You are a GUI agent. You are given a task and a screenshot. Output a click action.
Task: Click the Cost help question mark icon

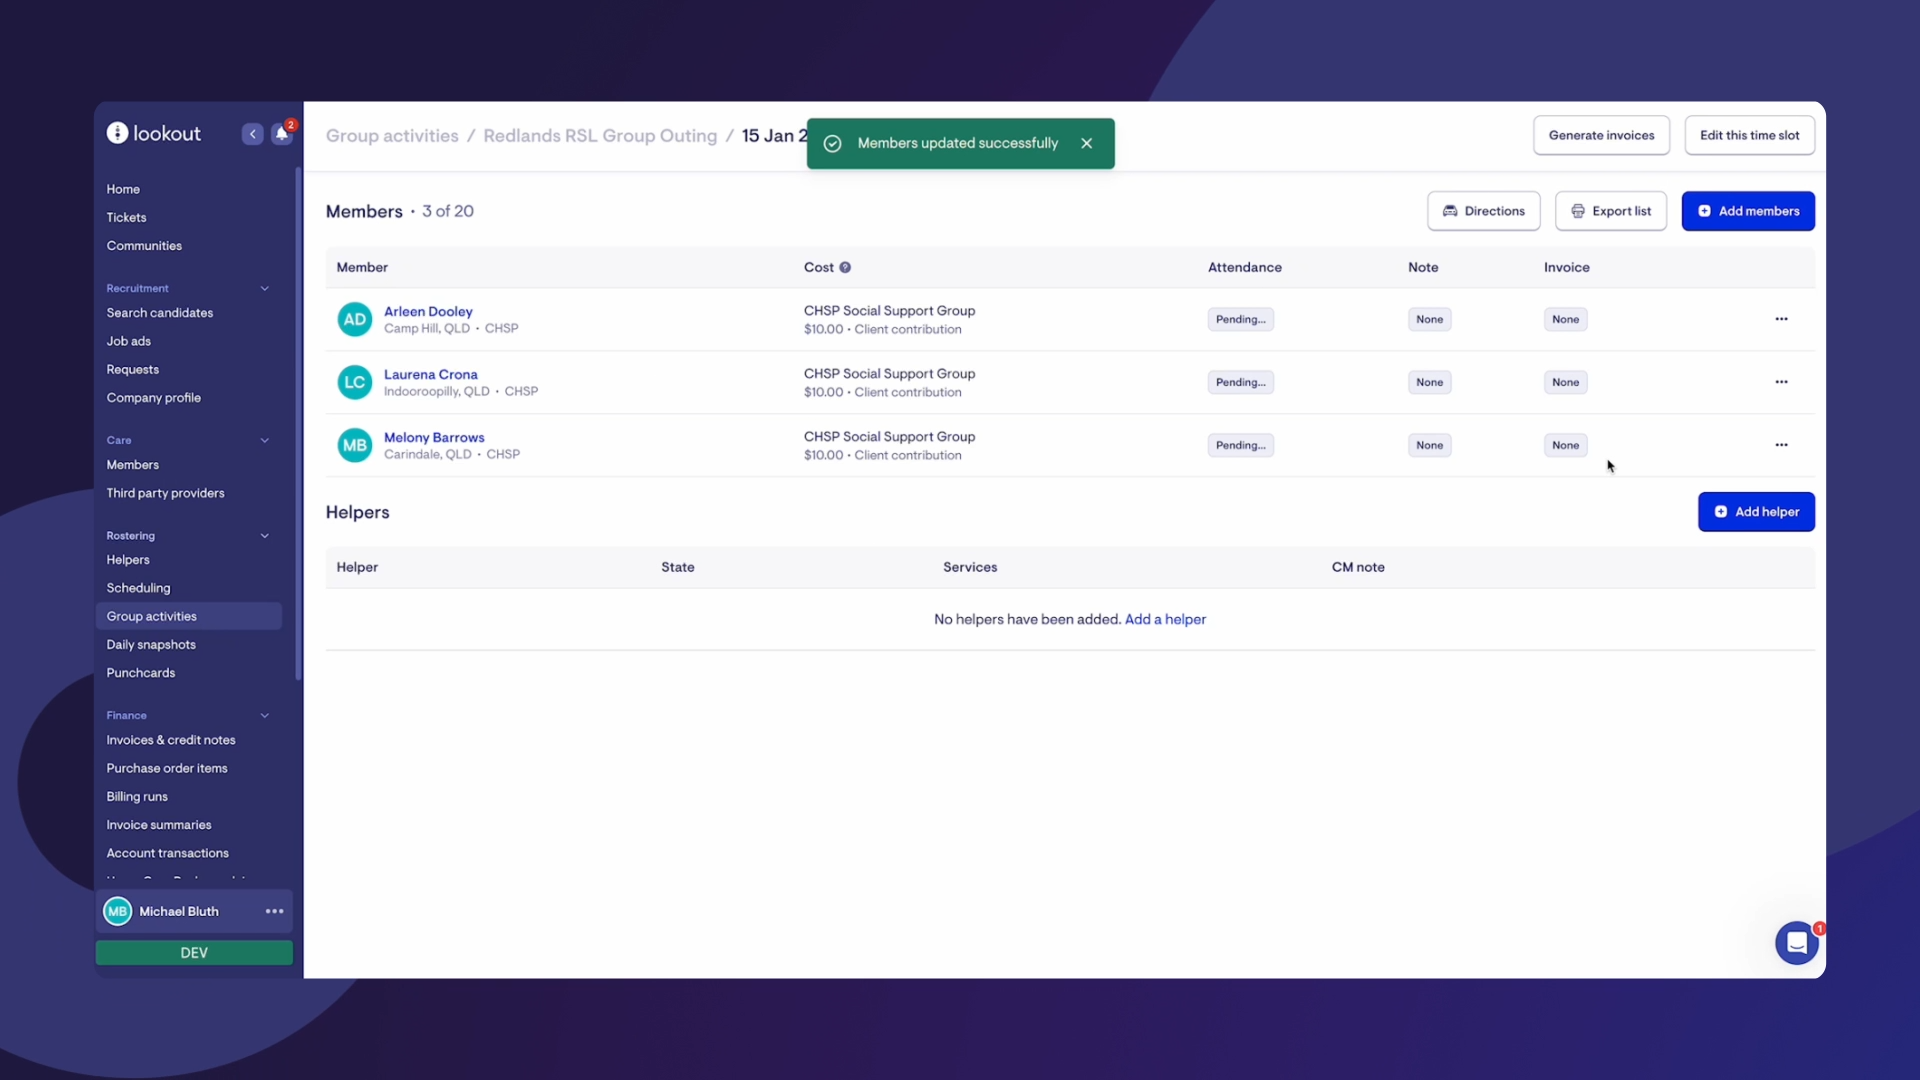pos(845,267)
